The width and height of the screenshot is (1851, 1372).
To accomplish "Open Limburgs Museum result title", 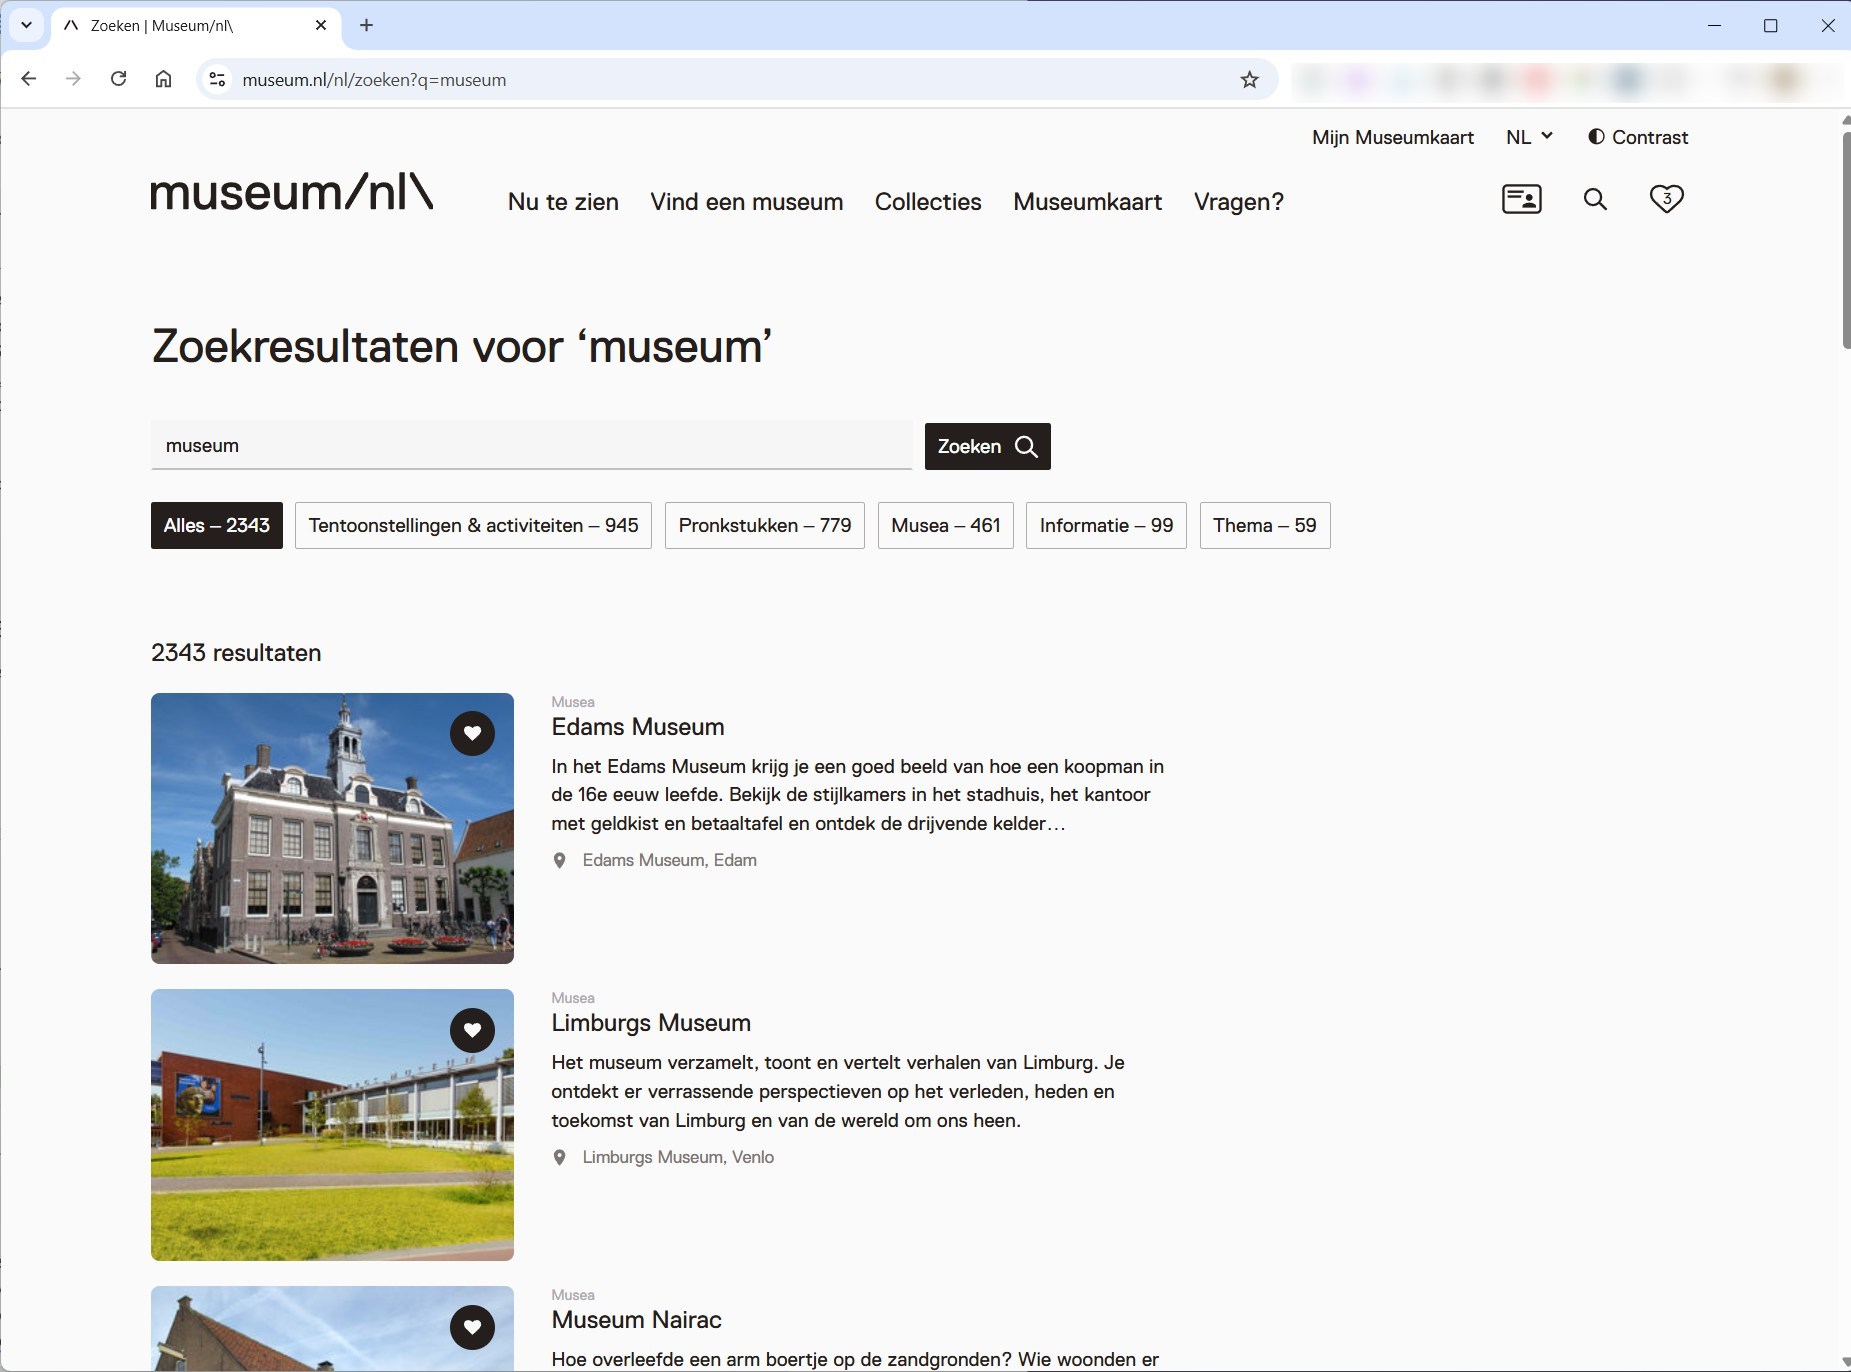I will pos(651,1023).
